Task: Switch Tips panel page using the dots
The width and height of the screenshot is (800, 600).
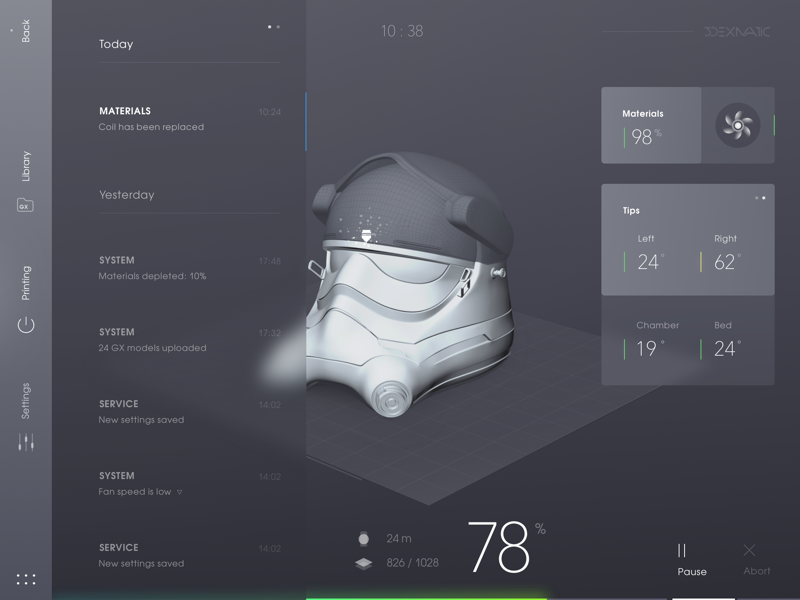Action: [x=760, y=198]
